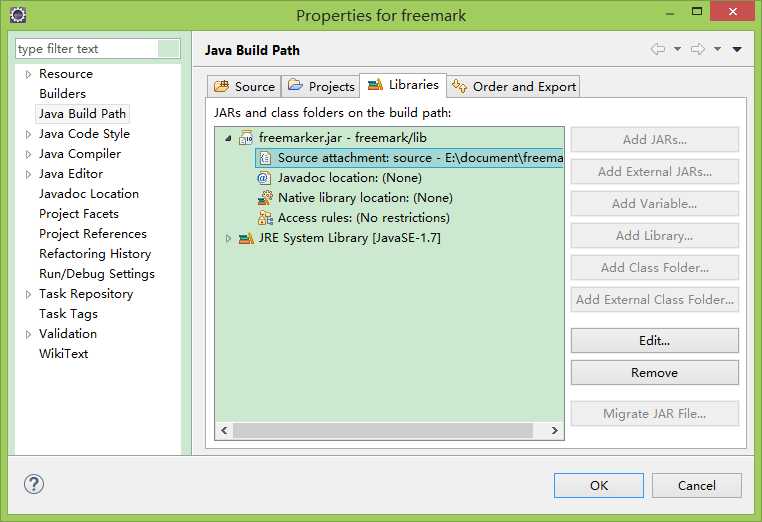Select the Source attachment row
762x522 pixels.
410,158
